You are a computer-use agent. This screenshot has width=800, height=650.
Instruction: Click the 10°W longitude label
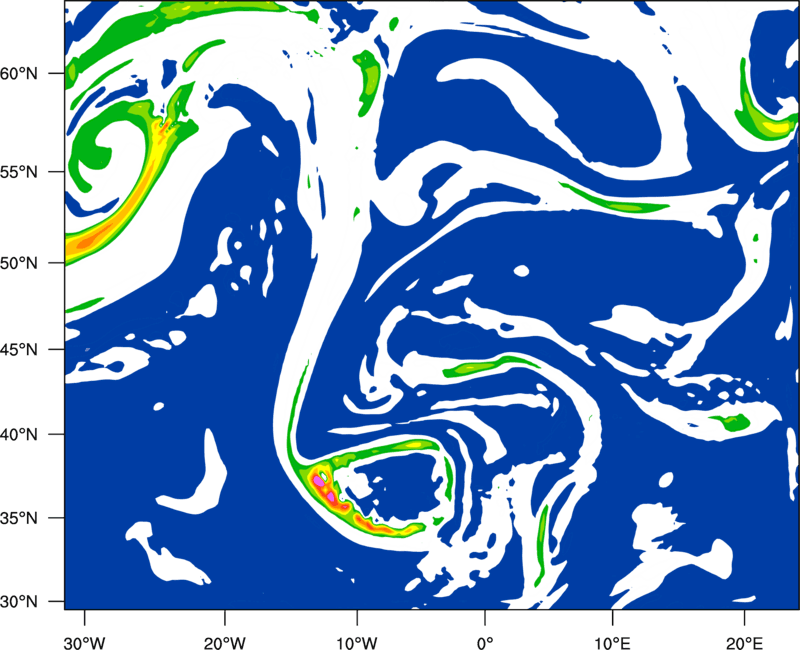[356, 643]
